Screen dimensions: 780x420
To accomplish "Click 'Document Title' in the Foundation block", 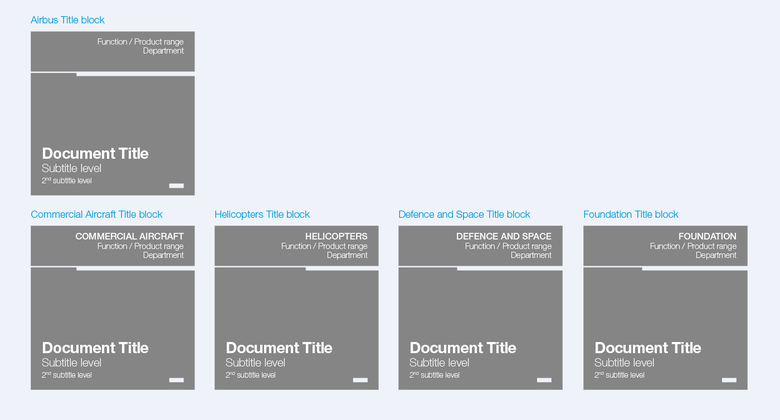I will click(648, 348).
